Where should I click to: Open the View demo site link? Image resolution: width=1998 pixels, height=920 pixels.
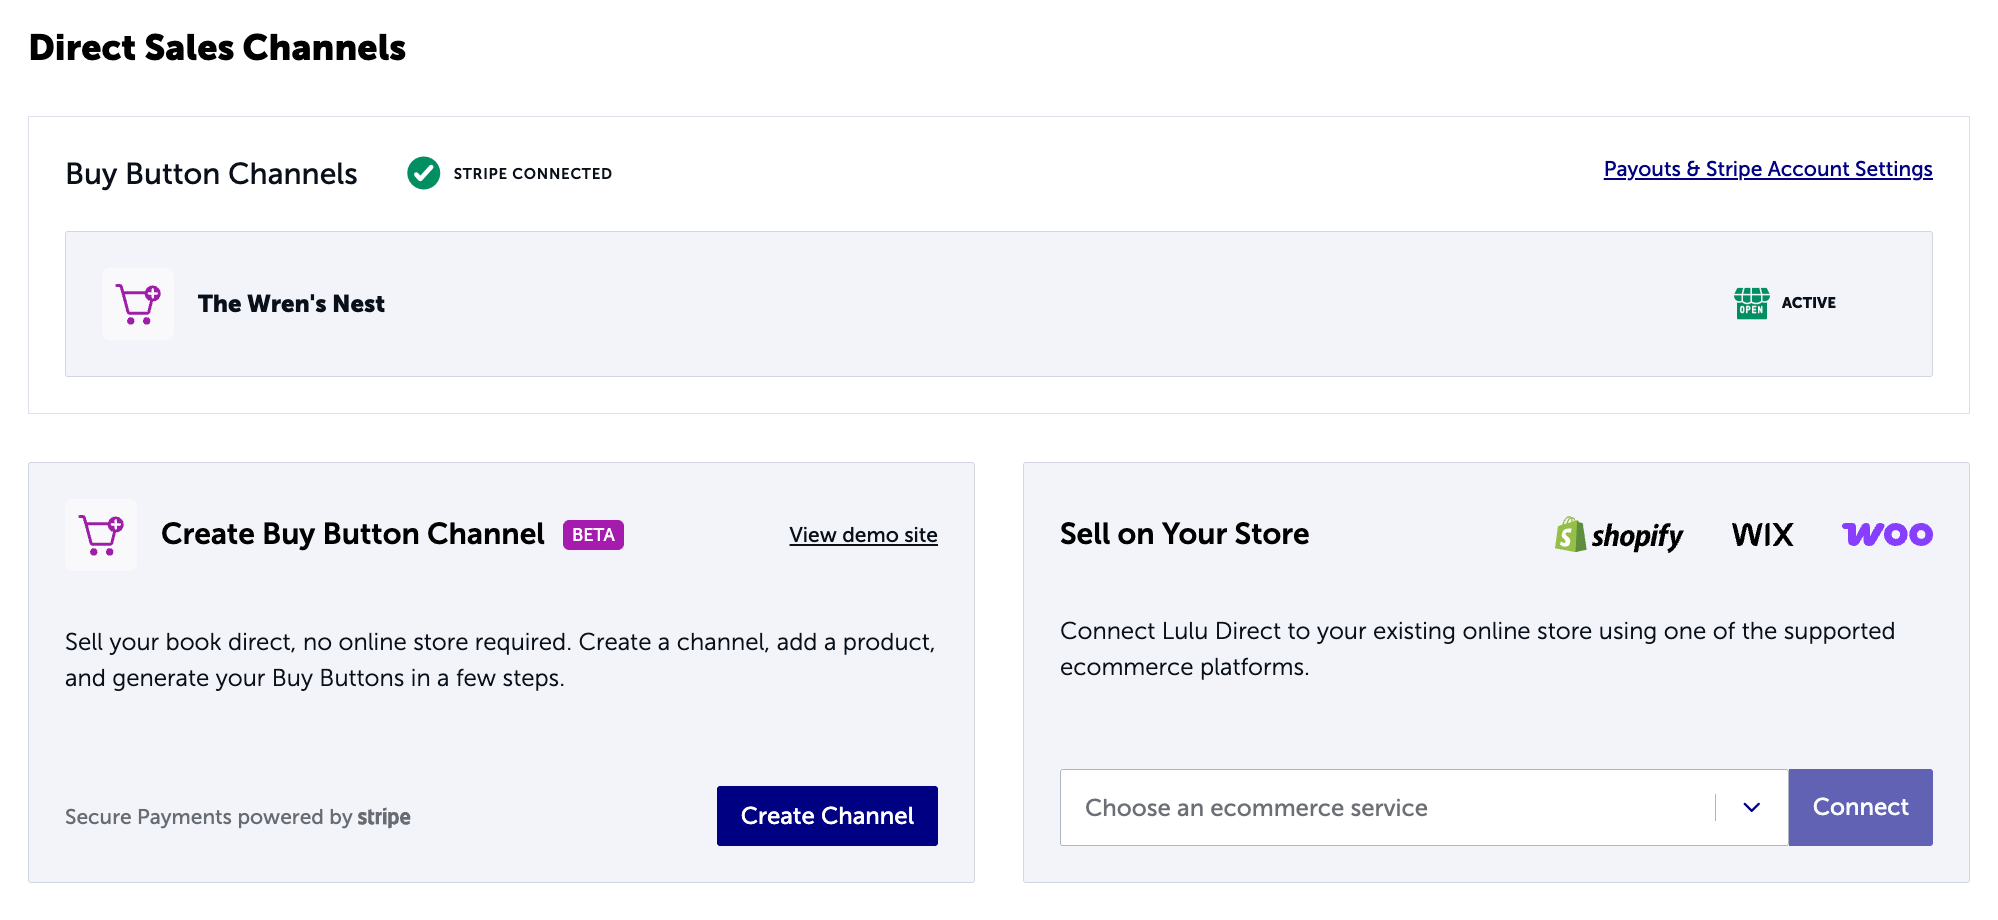[863, 535]
